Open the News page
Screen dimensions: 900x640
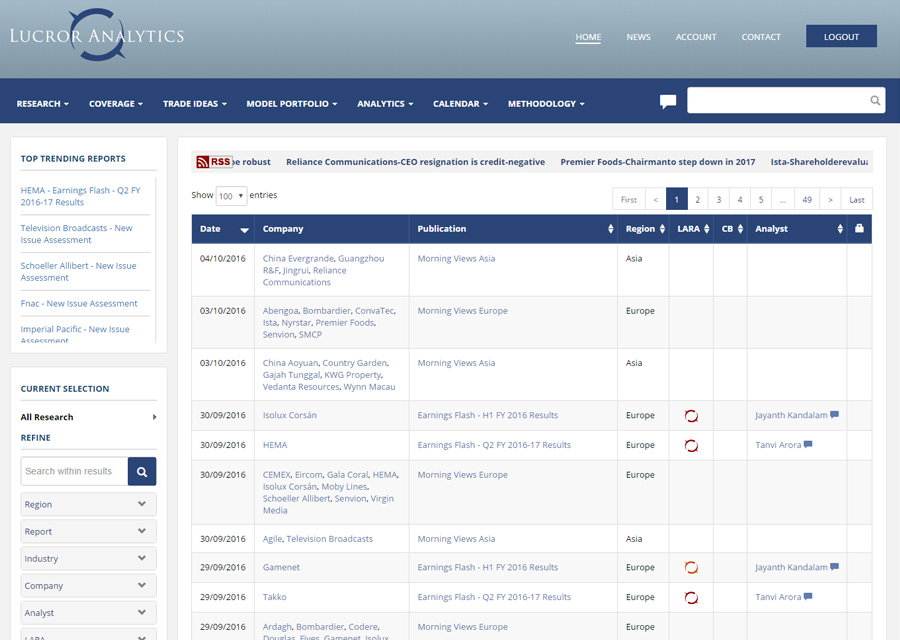coord(638,37)
